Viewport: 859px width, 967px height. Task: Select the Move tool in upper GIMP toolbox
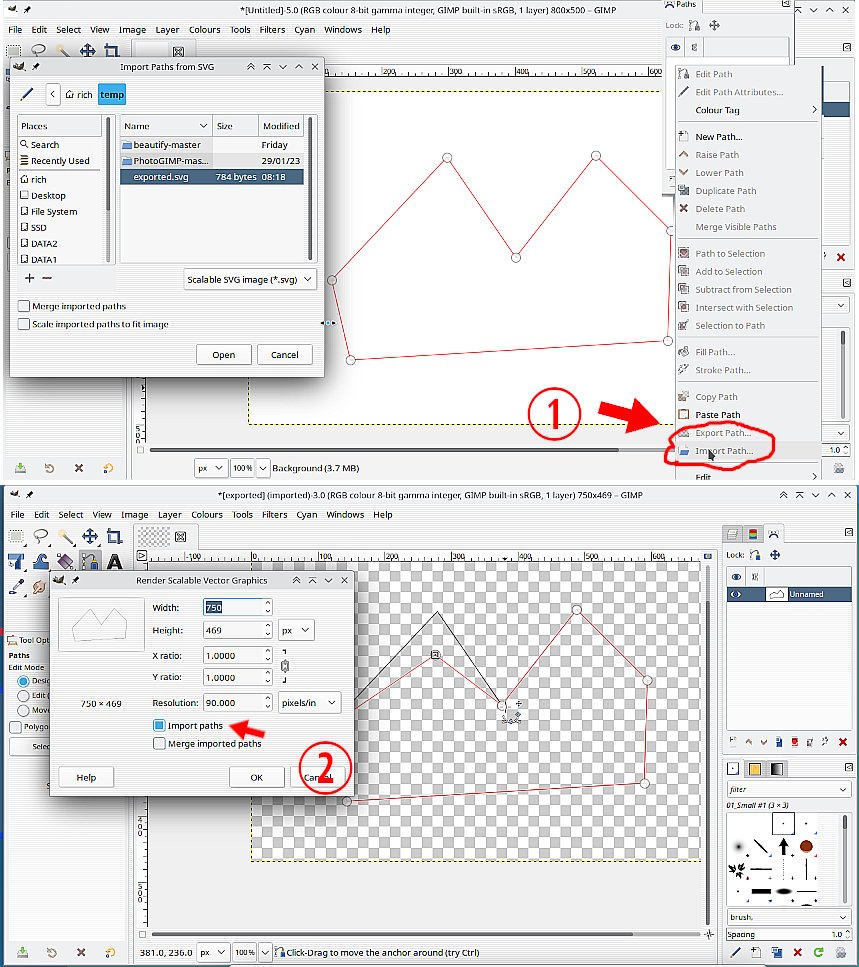click(x=88, y=51)
